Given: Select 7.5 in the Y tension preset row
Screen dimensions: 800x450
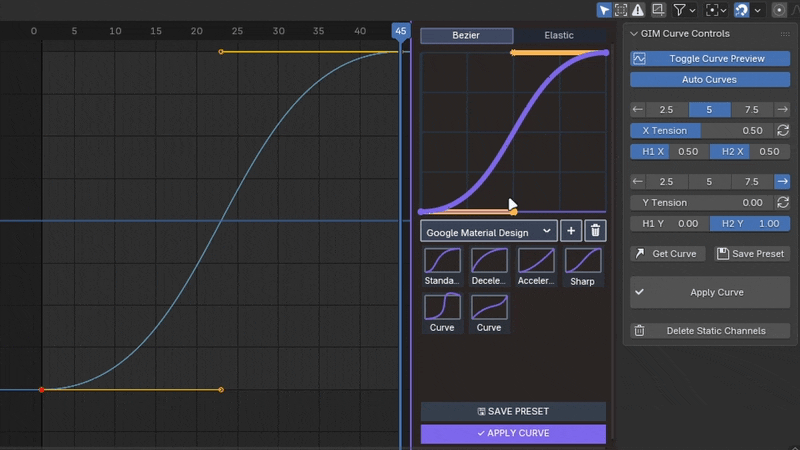Looking at the screenshot, I should pyautogui.click(x=752, y=182).
